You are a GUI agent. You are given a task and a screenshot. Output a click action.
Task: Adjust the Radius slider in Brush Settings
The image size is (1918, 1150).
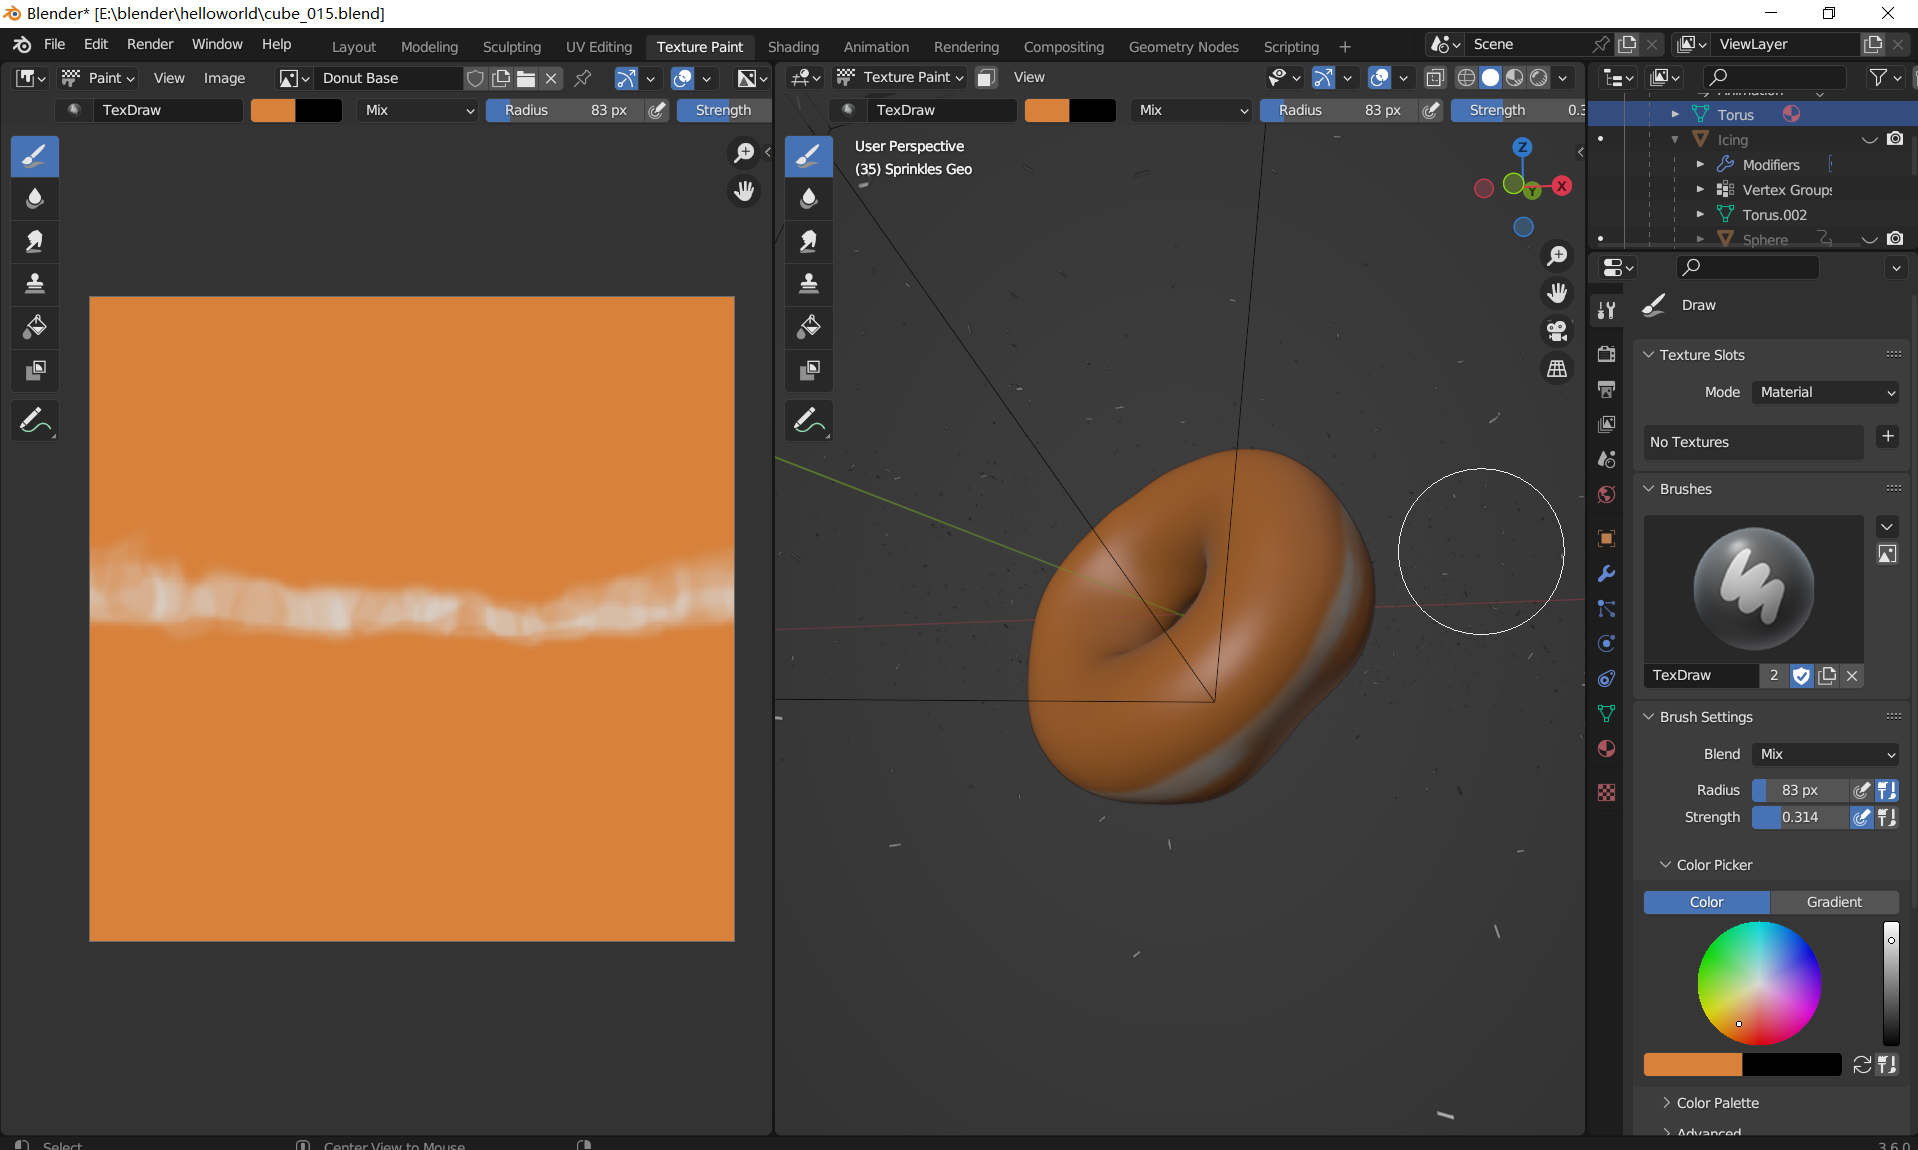pos(1800,790)
